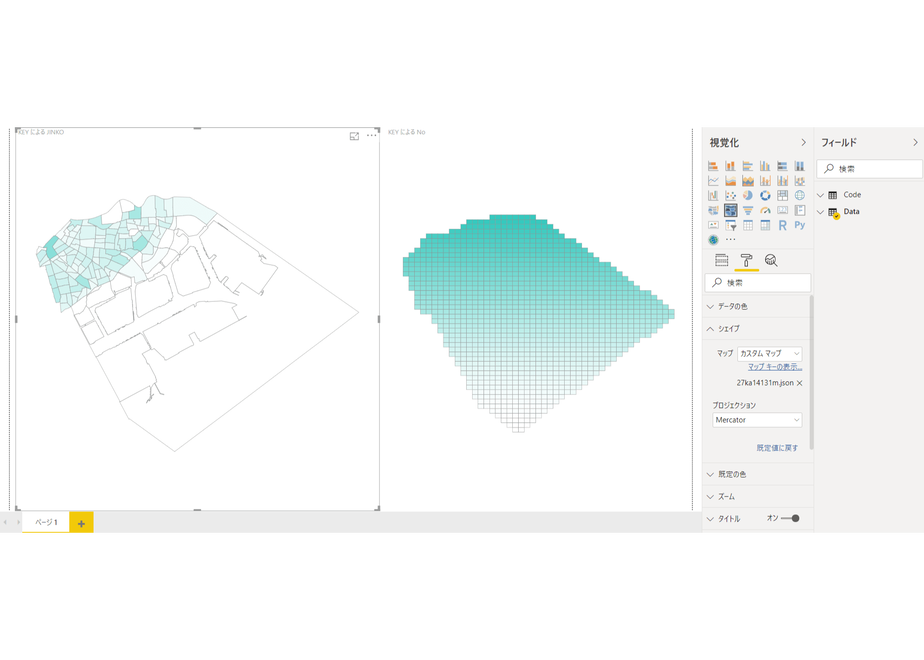Select line and stacked column chart visual
The width and height of the screenshot is (924, 660).
point(765,180)
